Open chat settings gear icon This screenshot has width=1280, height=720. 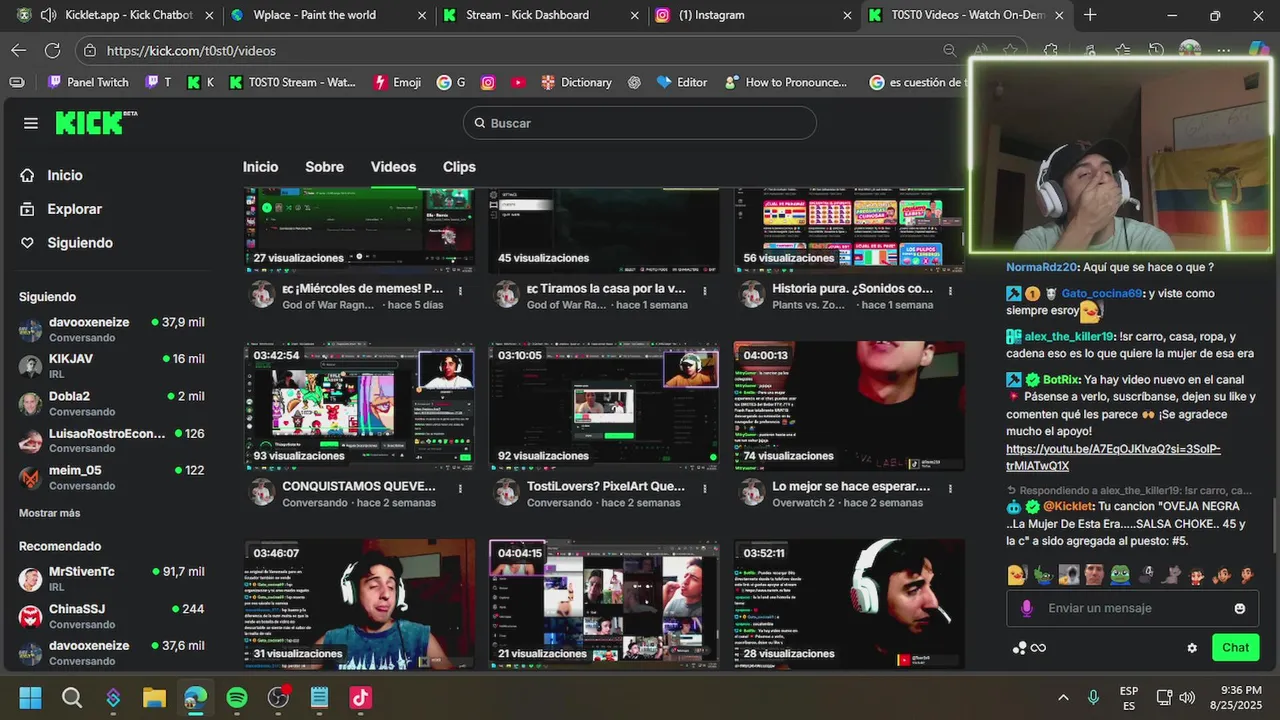coord(1192,648)
